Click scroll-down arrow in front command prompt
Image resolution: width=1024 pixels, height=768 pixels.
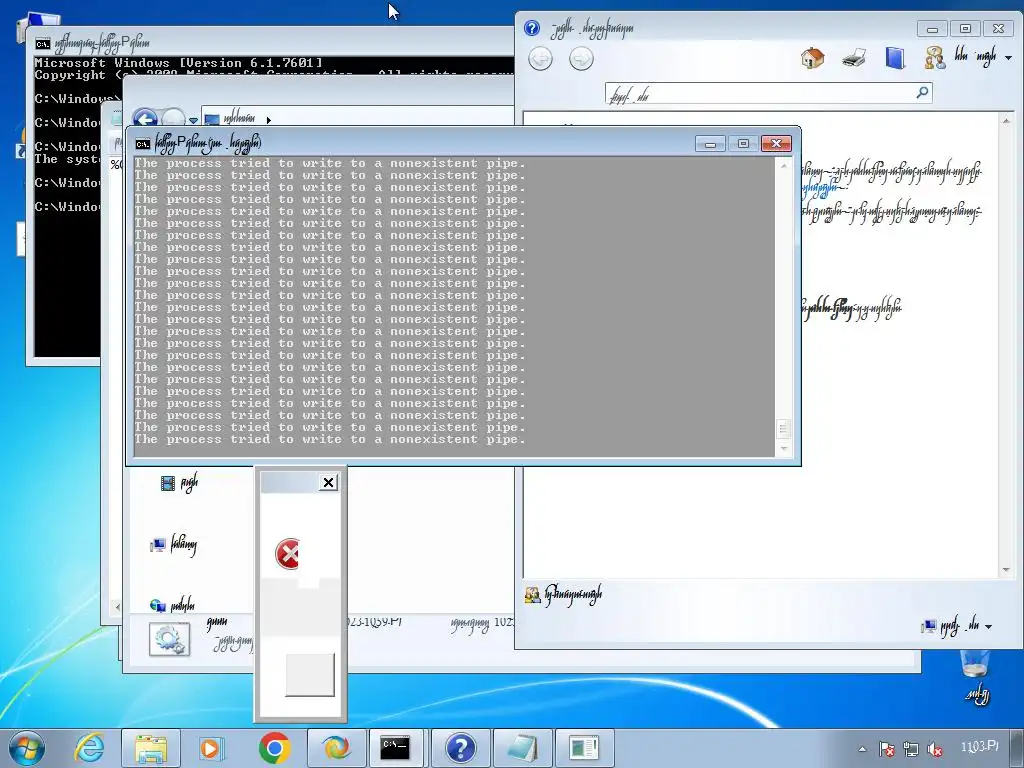(784, 449)
